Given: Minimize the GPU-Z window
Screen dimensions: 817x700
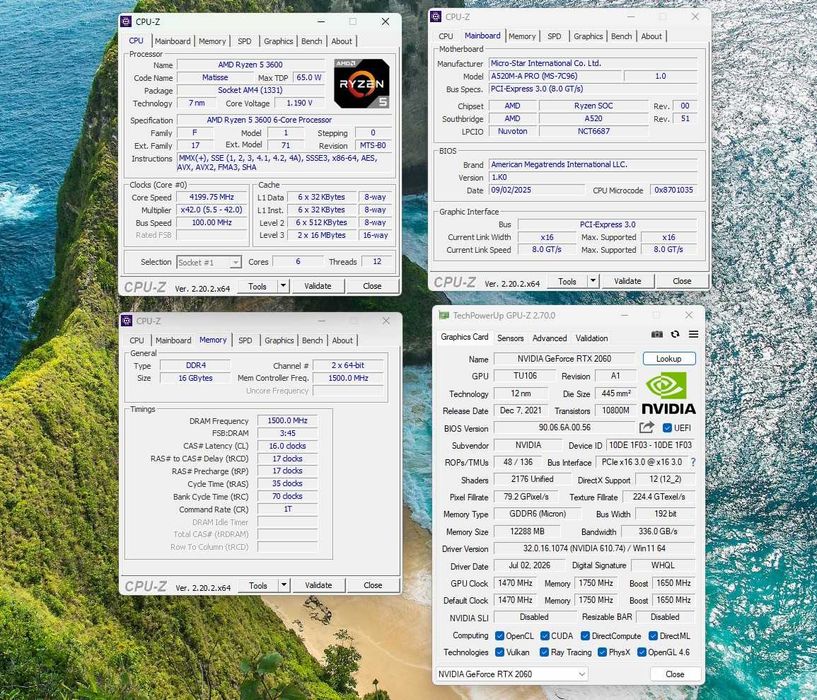Looking at the screenshot, I should click(x=624, y=315).
